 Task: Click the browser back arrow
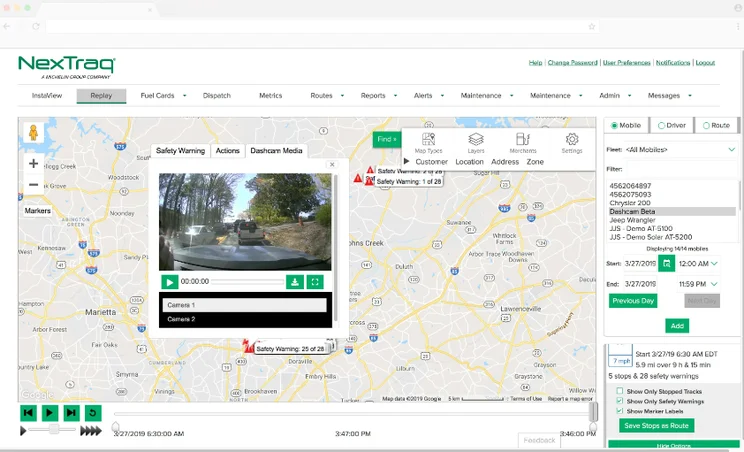[7, 27]
